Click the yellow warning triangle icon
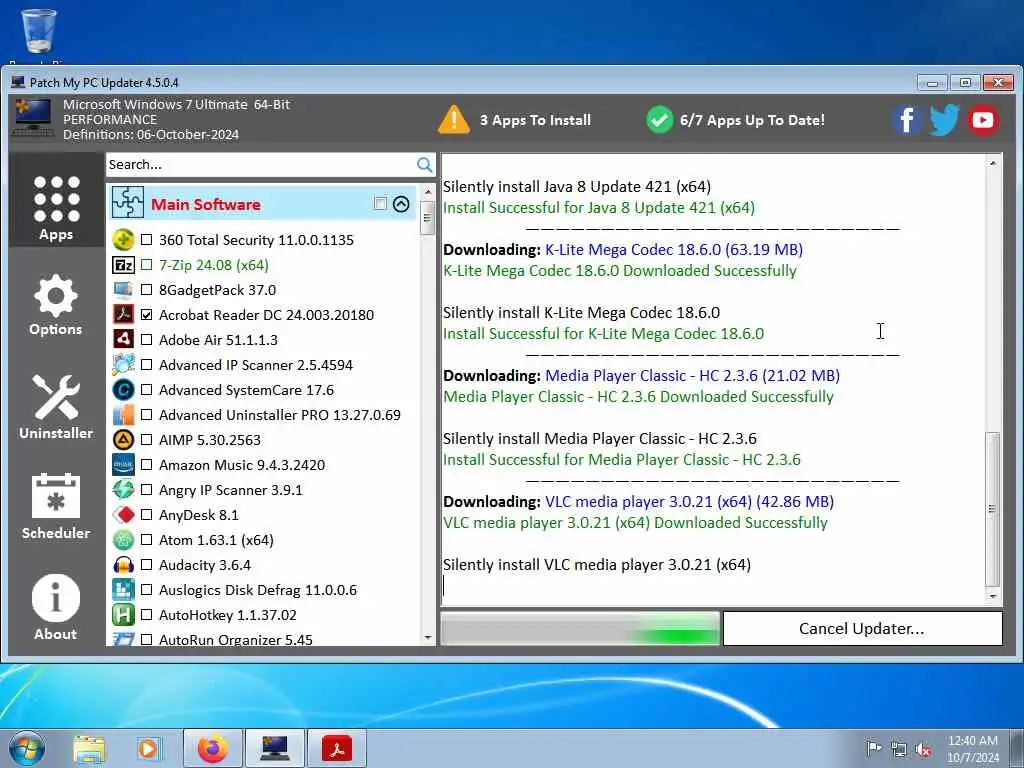This screenshot has width=1024, height=768. click(x=453, y=120)
